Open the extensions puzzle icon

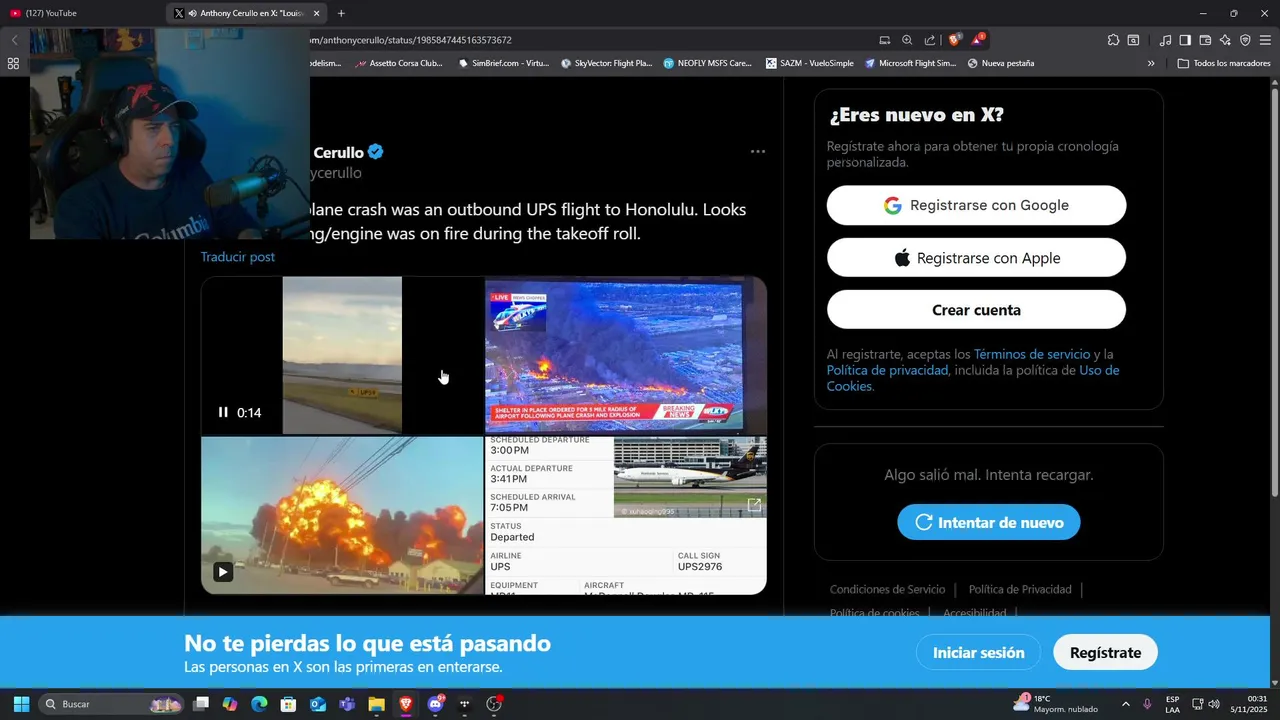pyautogui.click(x=1113, y=40)
